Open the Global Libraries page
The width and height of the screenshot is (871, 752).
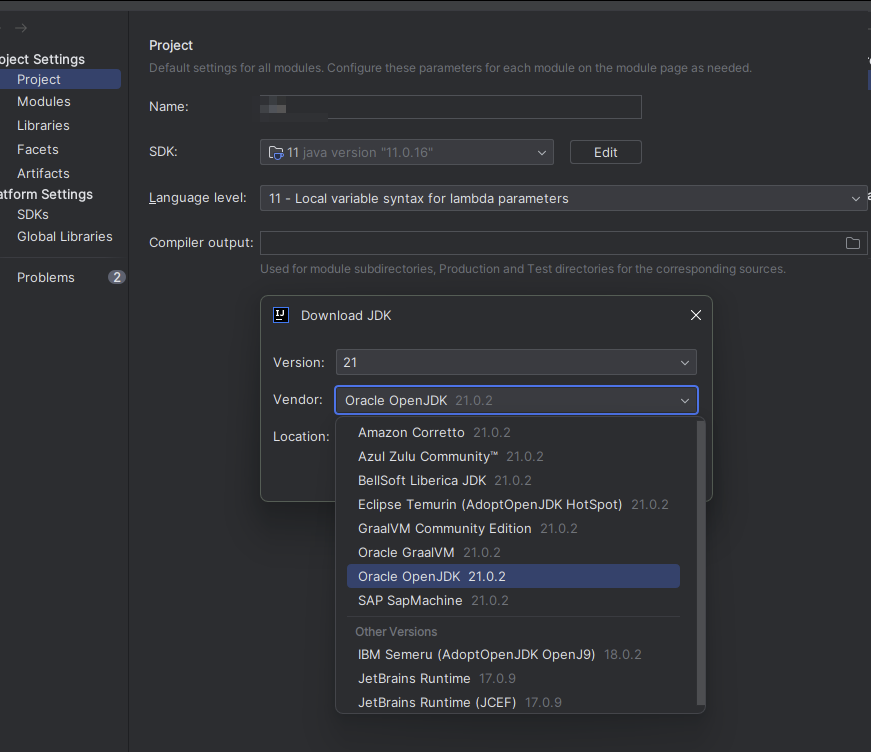(64, 237)
